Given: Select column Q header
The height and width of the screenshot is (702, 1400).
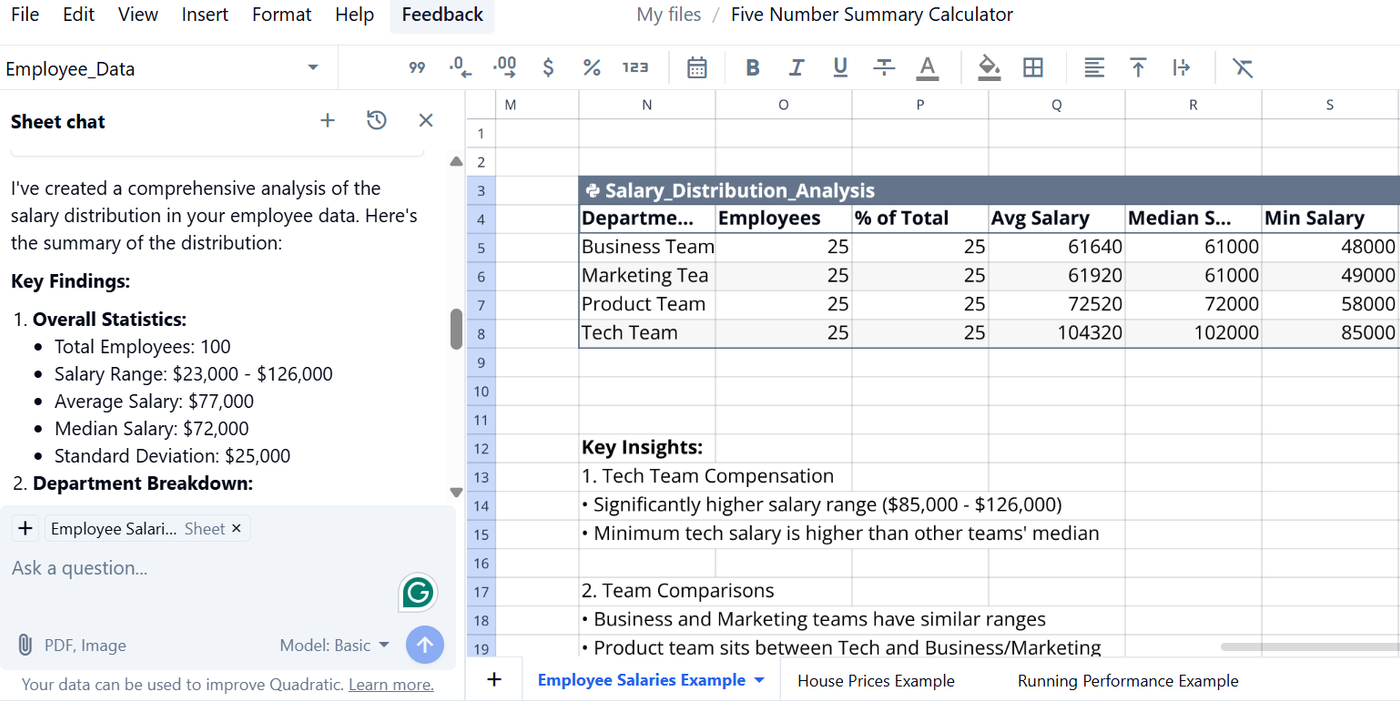Looking at the screenshot, I should 1057,105.
